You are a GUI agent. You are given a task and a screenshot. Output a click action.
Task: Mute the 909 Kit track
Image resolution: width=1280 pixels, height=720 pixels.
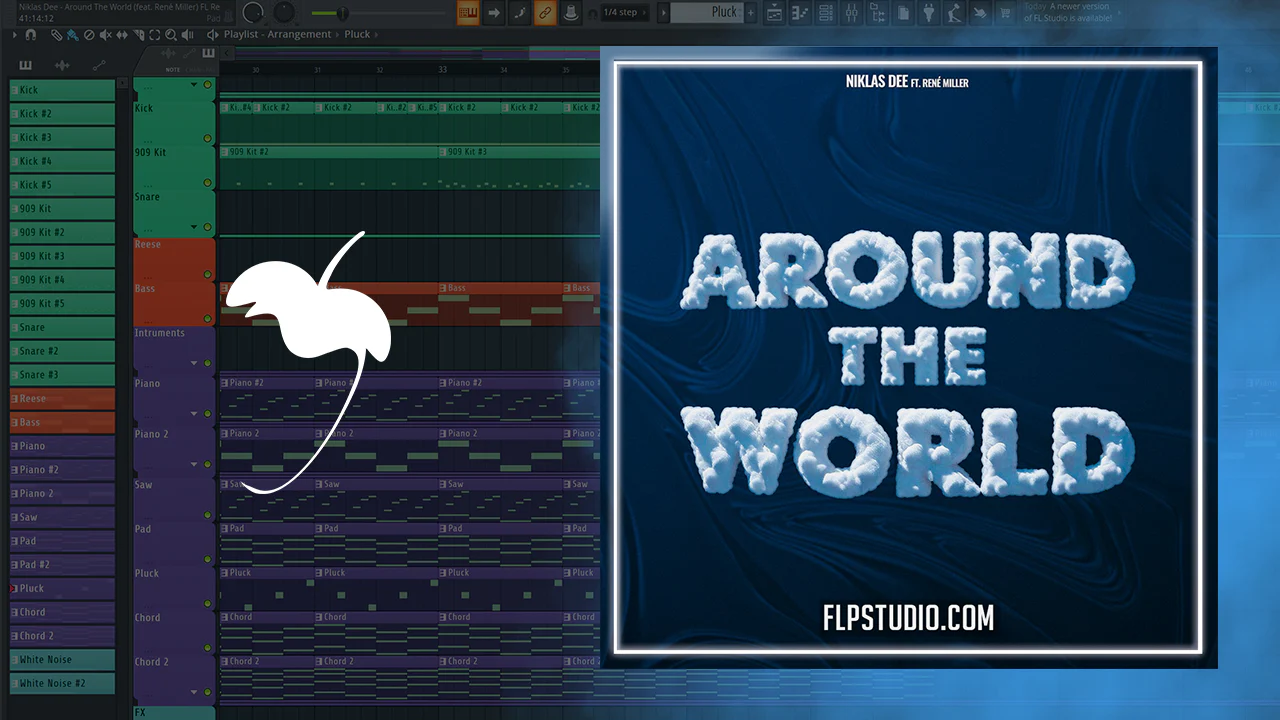click(207, 183)
